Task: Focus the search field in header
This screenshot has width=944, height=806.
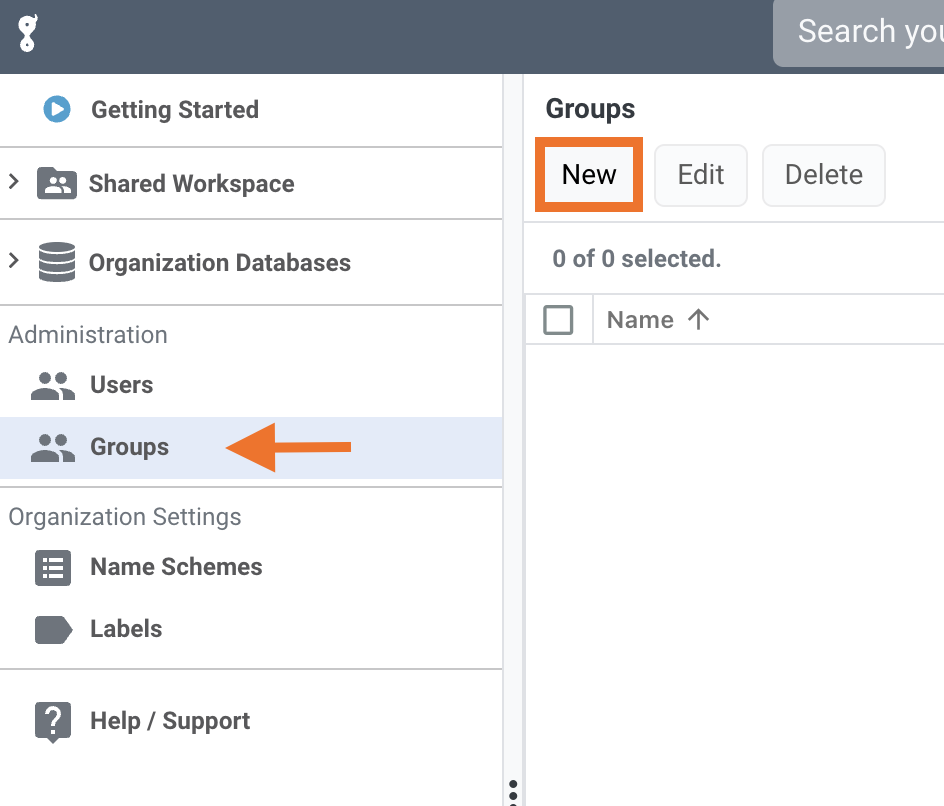Action: pos(866,32)
